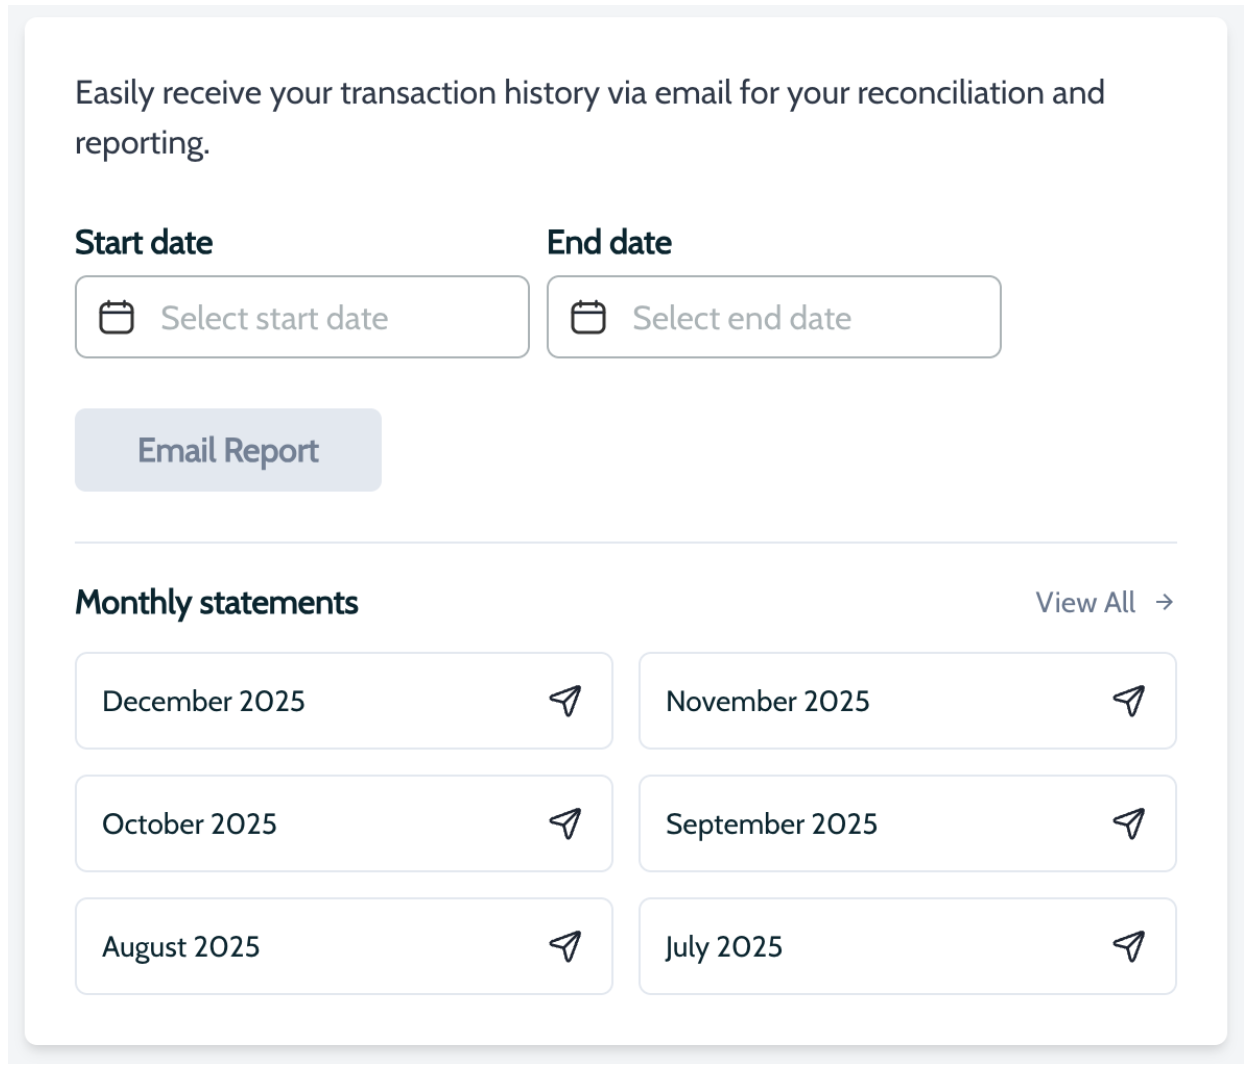
Task: Click the send icon beside July 2025
Action: tap(1129, 946)
